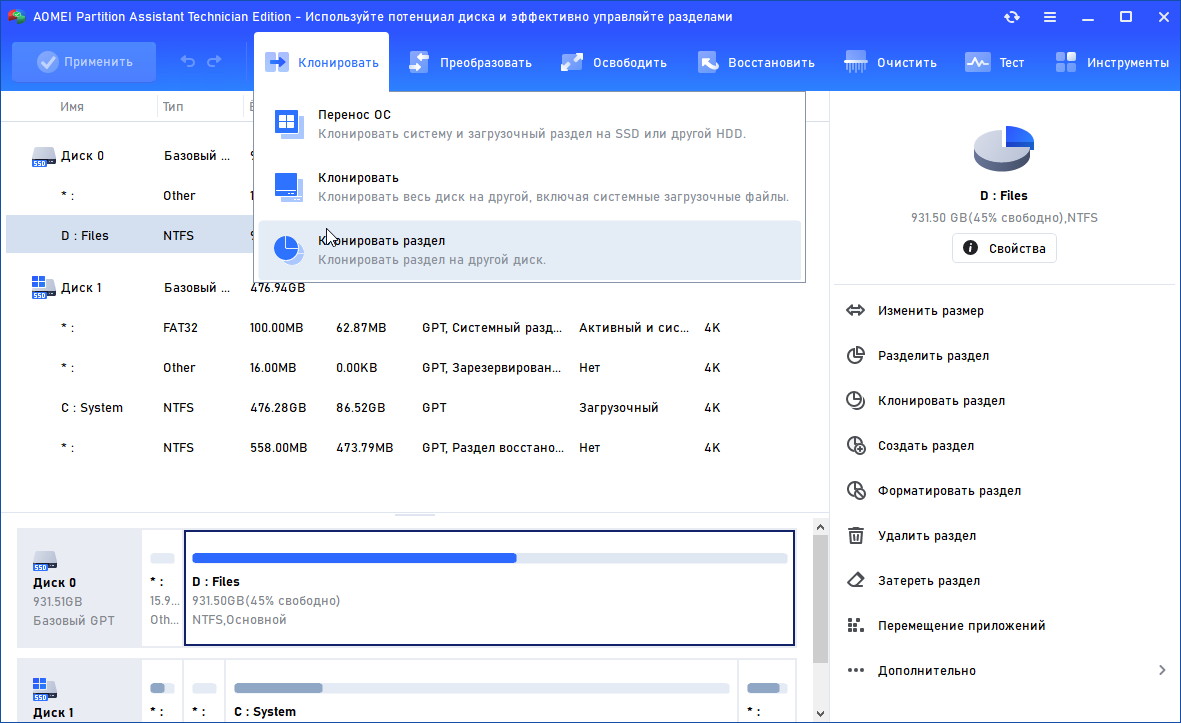This screenshot has height=723, width=1181.
Task: Click the Тип column header
Action: click(172, 106)
